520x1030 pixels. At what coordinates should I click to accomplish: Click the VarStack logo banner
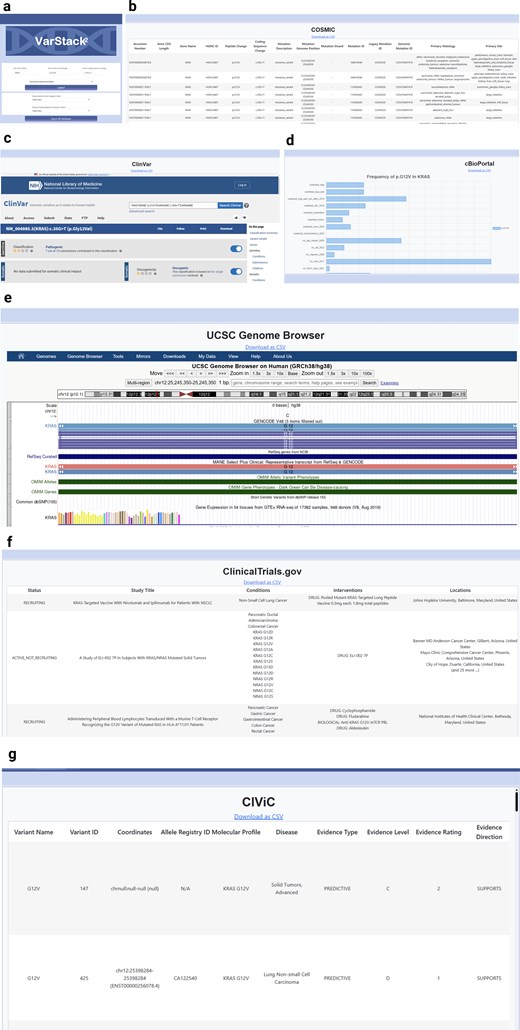61,41
